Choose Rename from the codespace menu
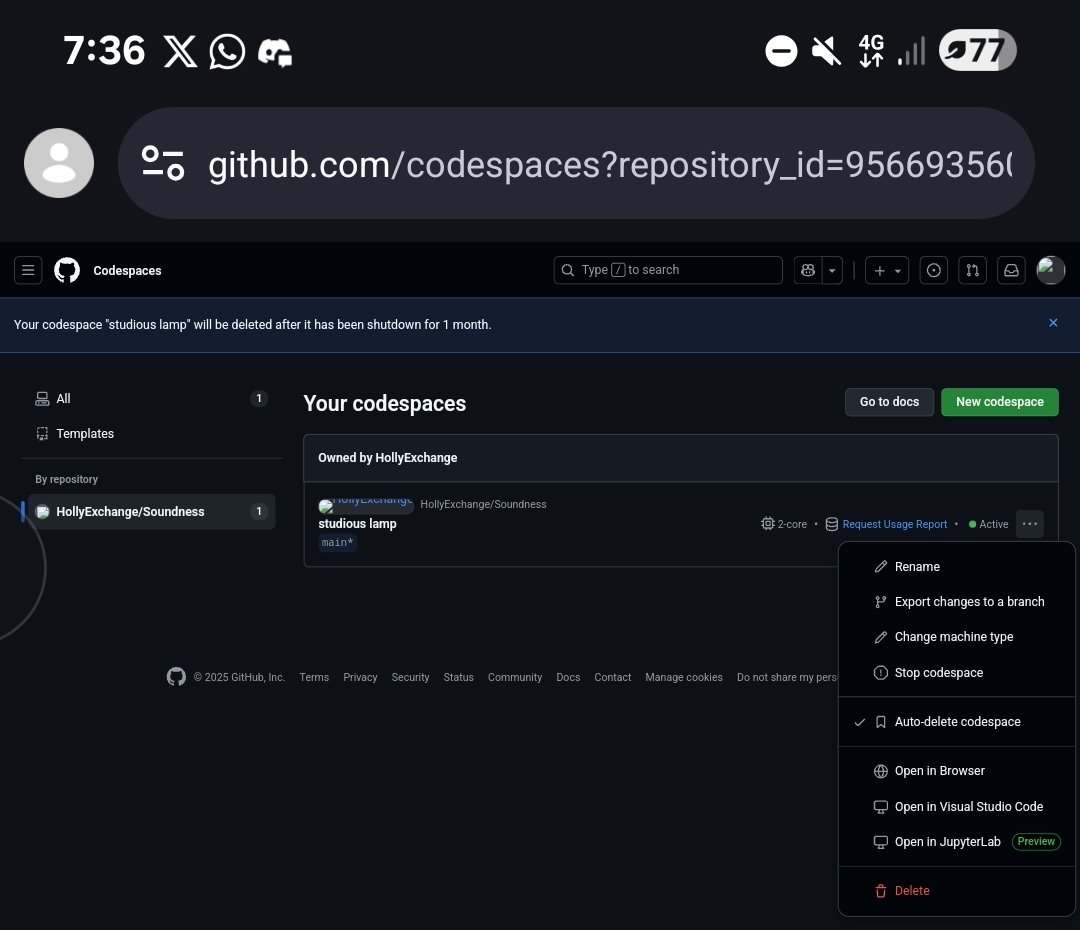Screen dimensions: 1080x930 [957, 566]
